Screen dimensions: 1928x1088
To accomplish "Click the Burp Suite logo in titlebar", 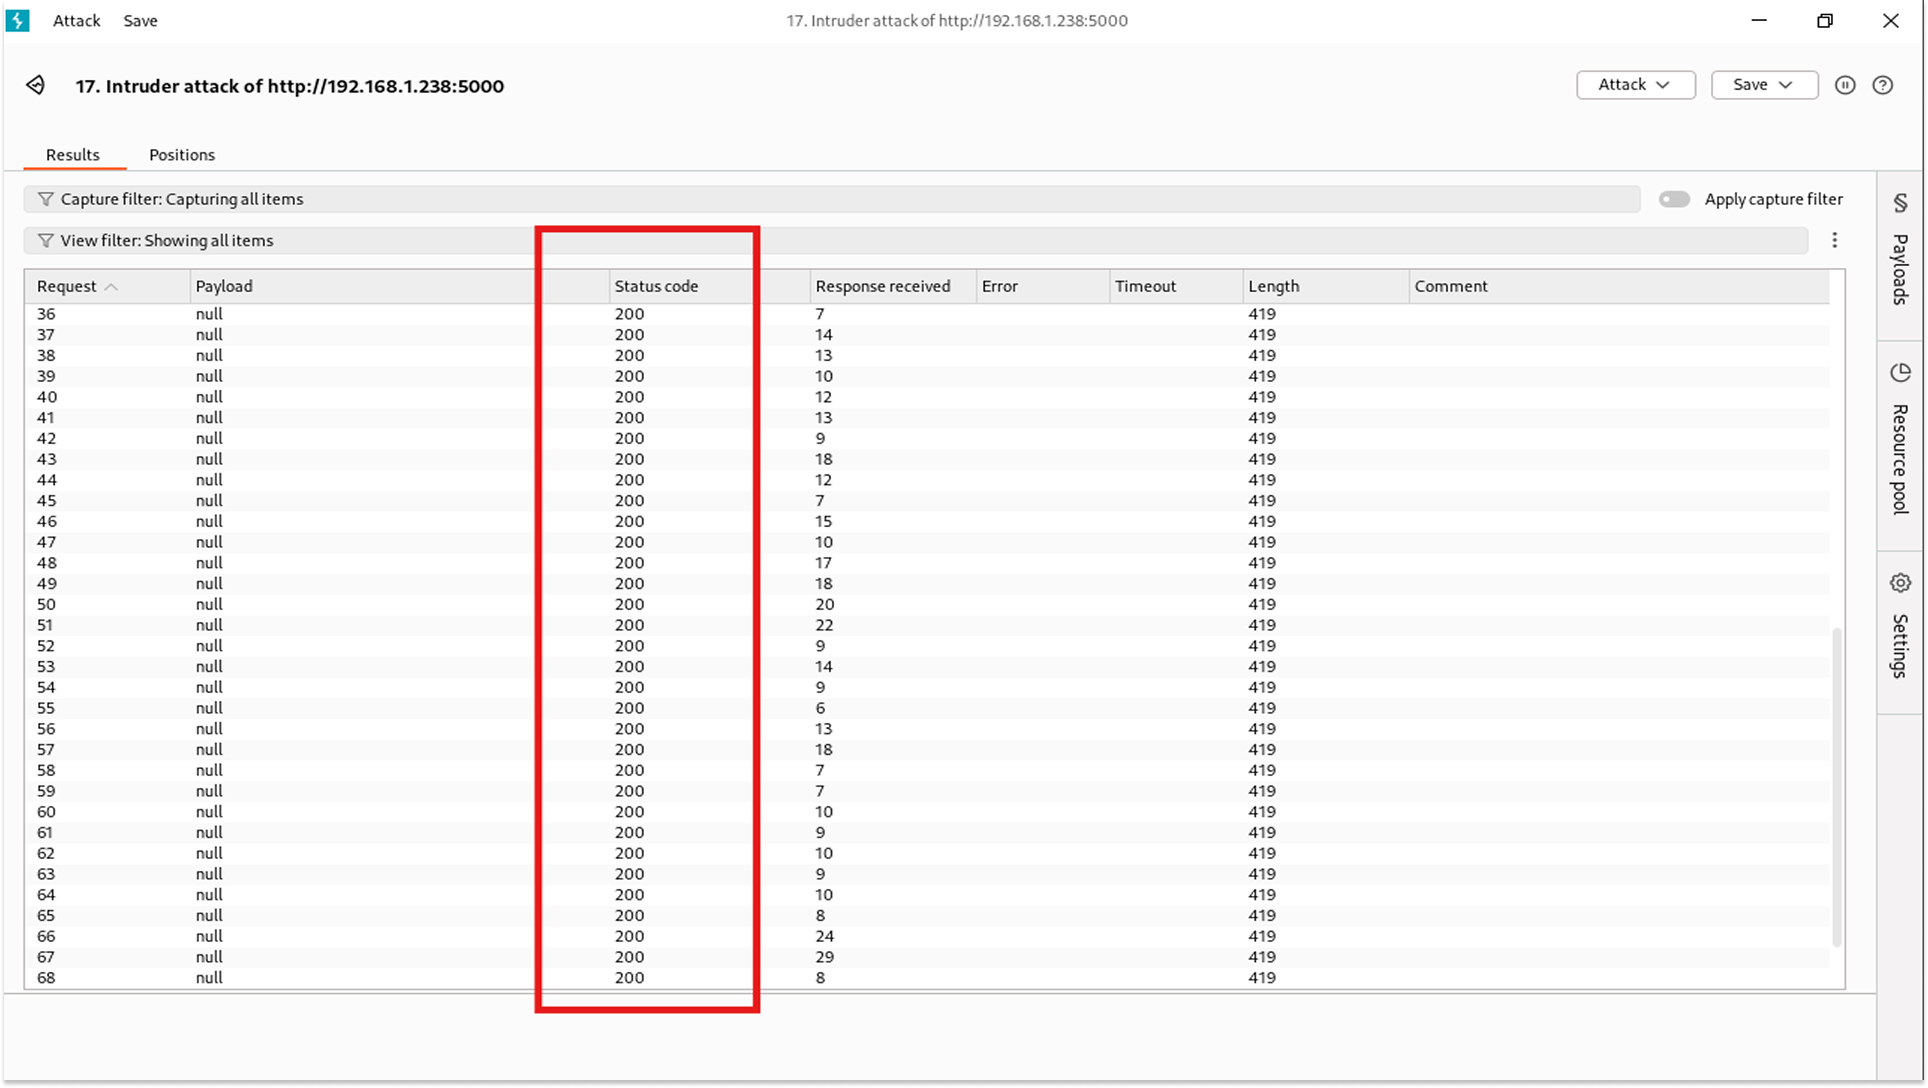I will coord(18,20).
